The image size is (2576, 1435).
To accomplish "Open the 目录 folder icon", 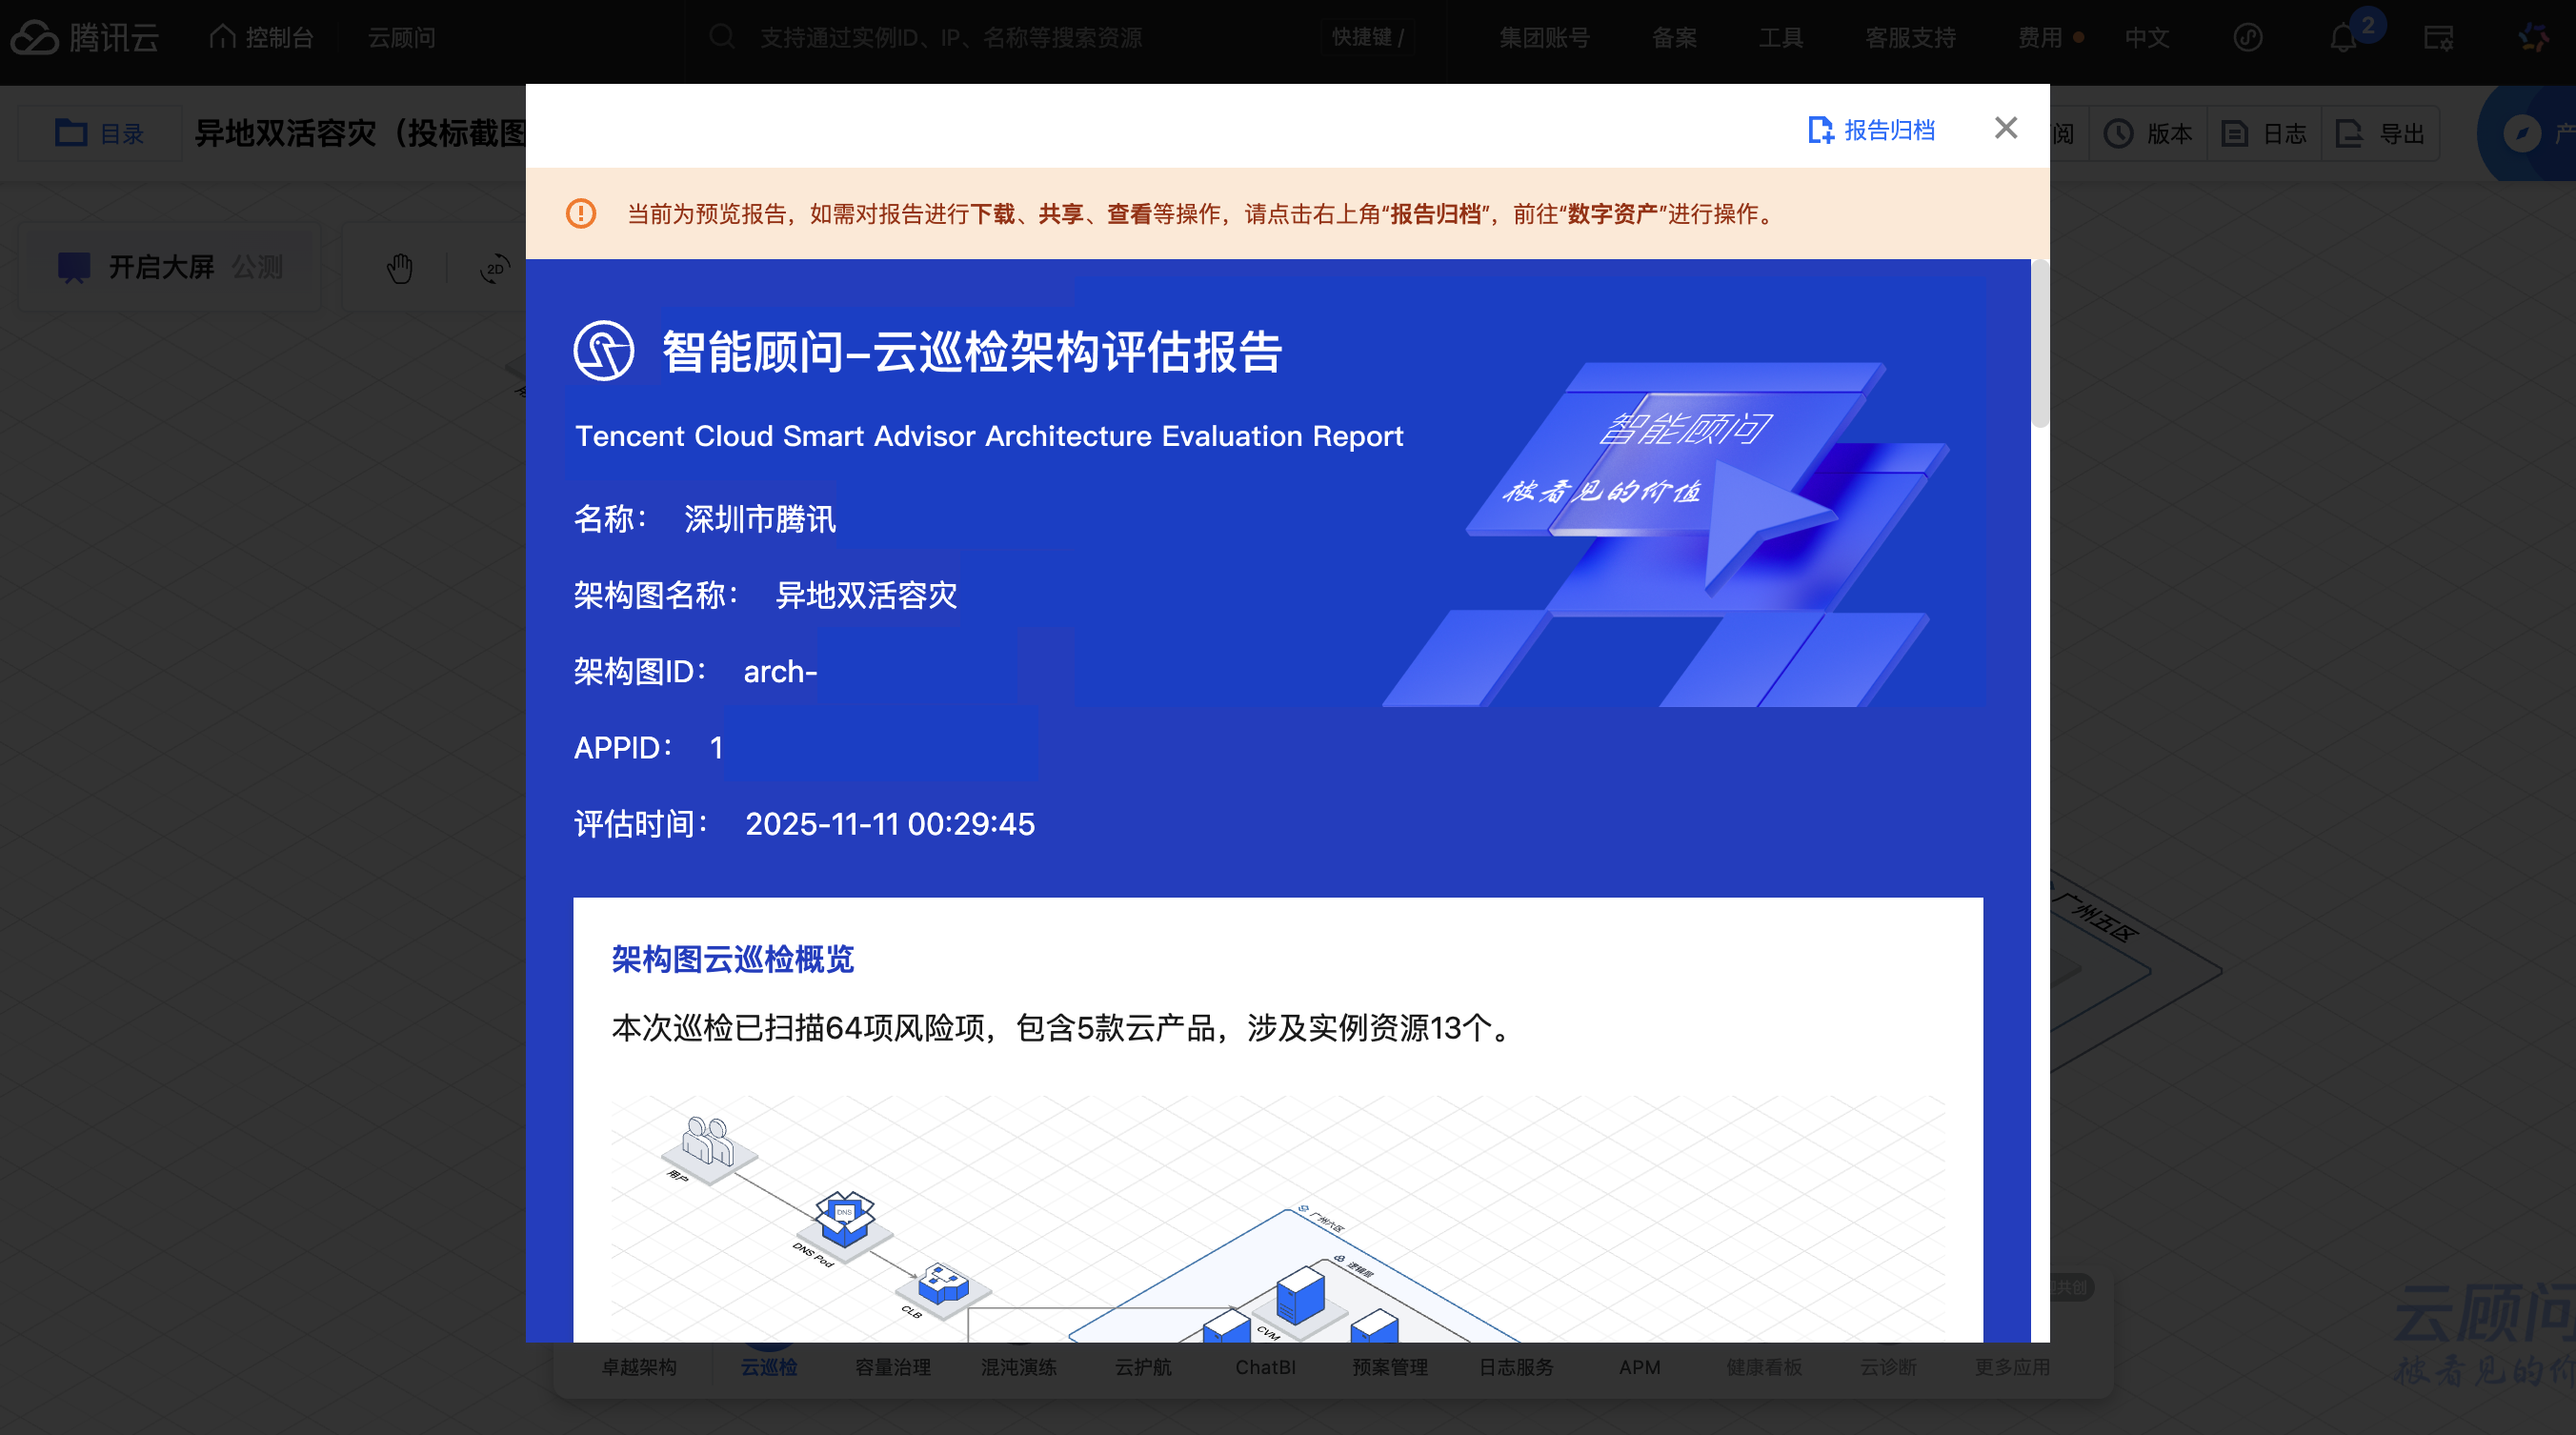I will (71, 133).
